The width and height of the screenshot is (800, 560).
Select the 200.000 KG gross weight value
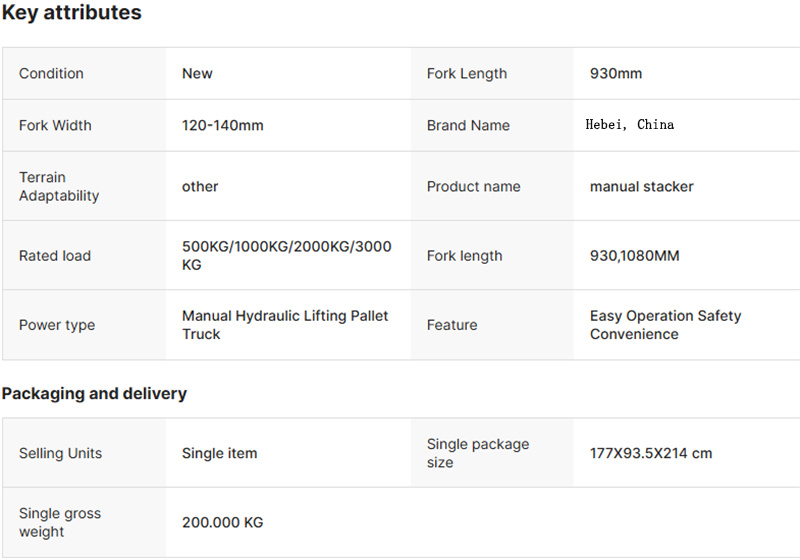pyautogui.click(x=222, y=523)
